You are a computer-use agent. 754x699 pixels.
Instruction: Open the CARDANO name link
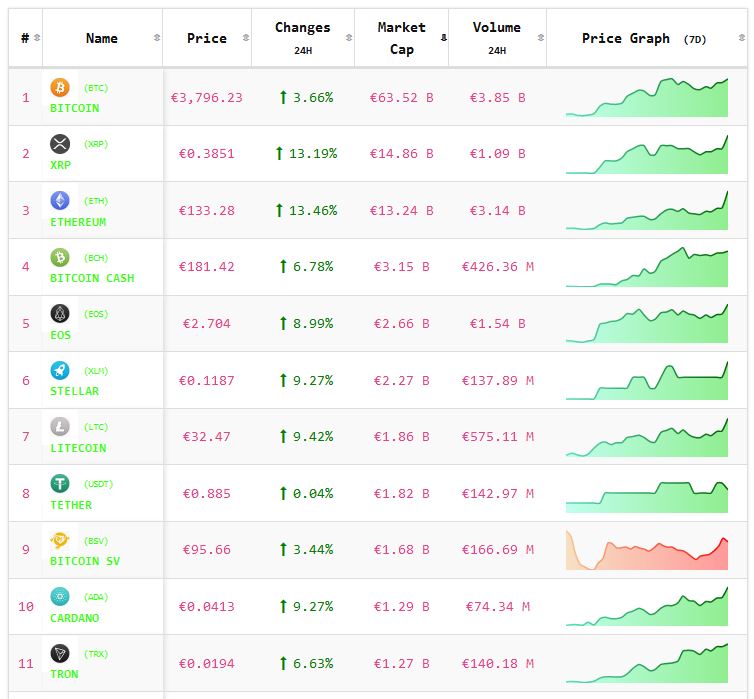(x=75, y=618)
